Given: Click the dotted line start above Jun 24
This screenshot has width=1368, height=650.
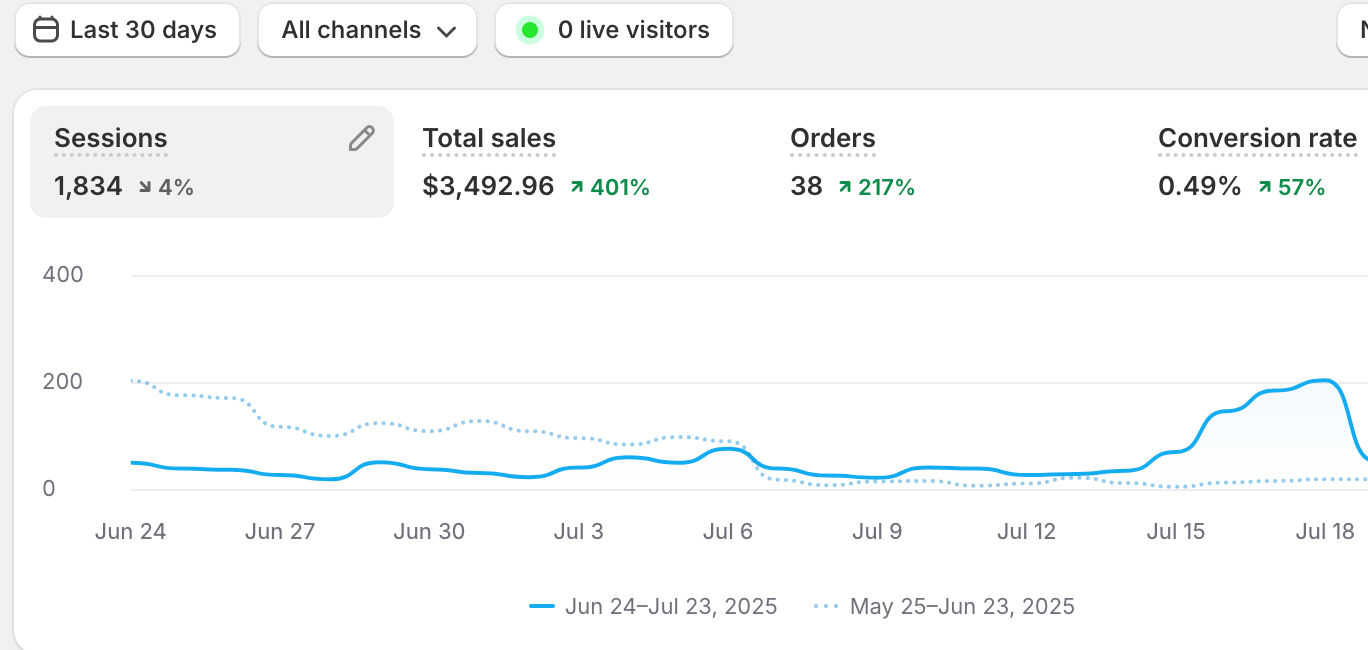Looking at the screenshot, I should click(133, 380).
